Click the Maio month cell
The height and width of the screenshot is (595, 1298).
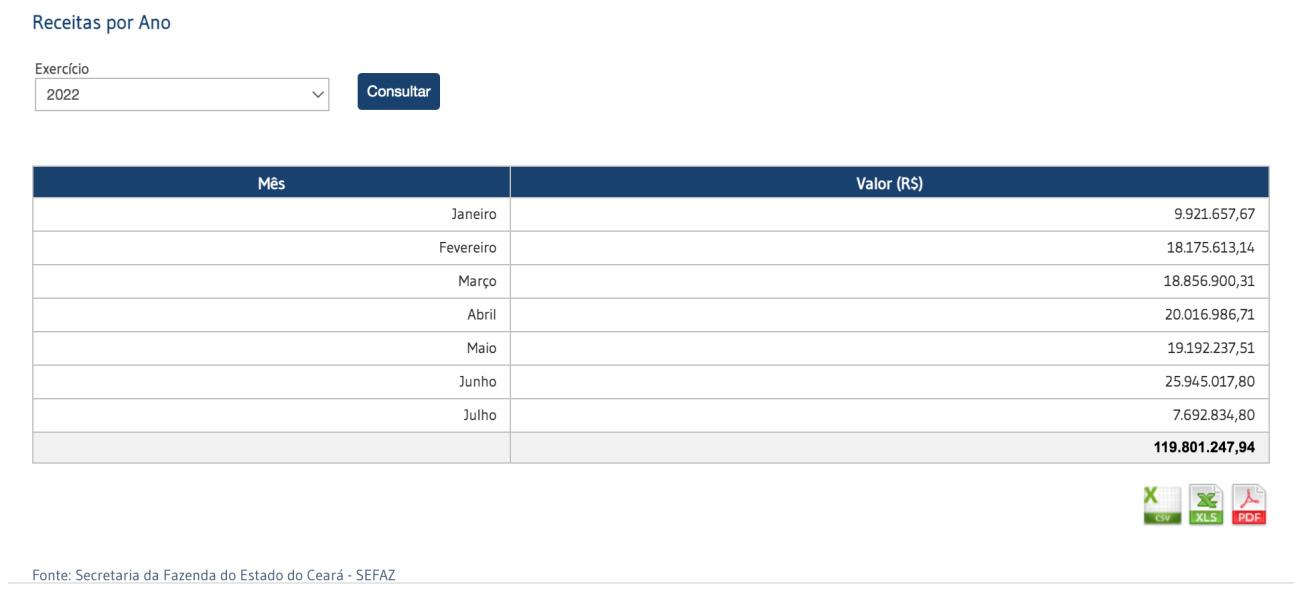click(x=481, y=348)
